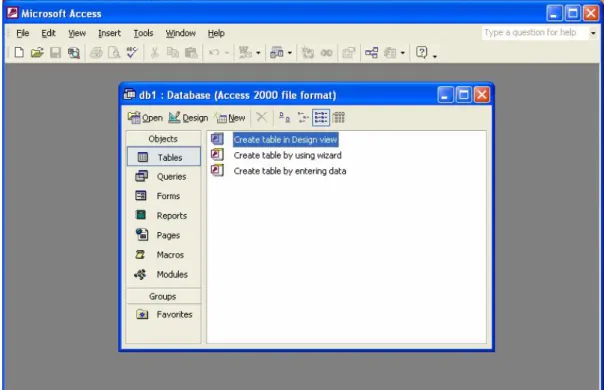The height and width of the screenshot is (390, 604).
Task: Click the Copy toolbar icon
Action: tap(173, 52)
